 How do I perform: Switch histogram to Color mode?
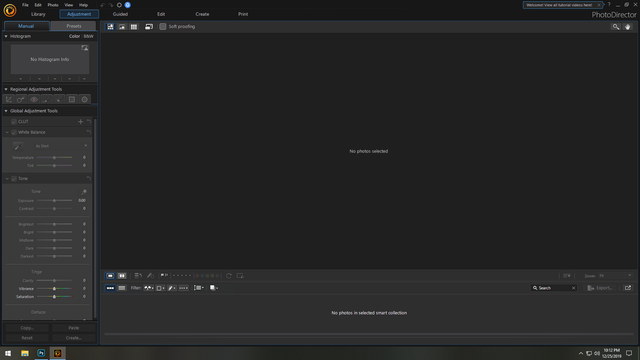click(74, 36)
